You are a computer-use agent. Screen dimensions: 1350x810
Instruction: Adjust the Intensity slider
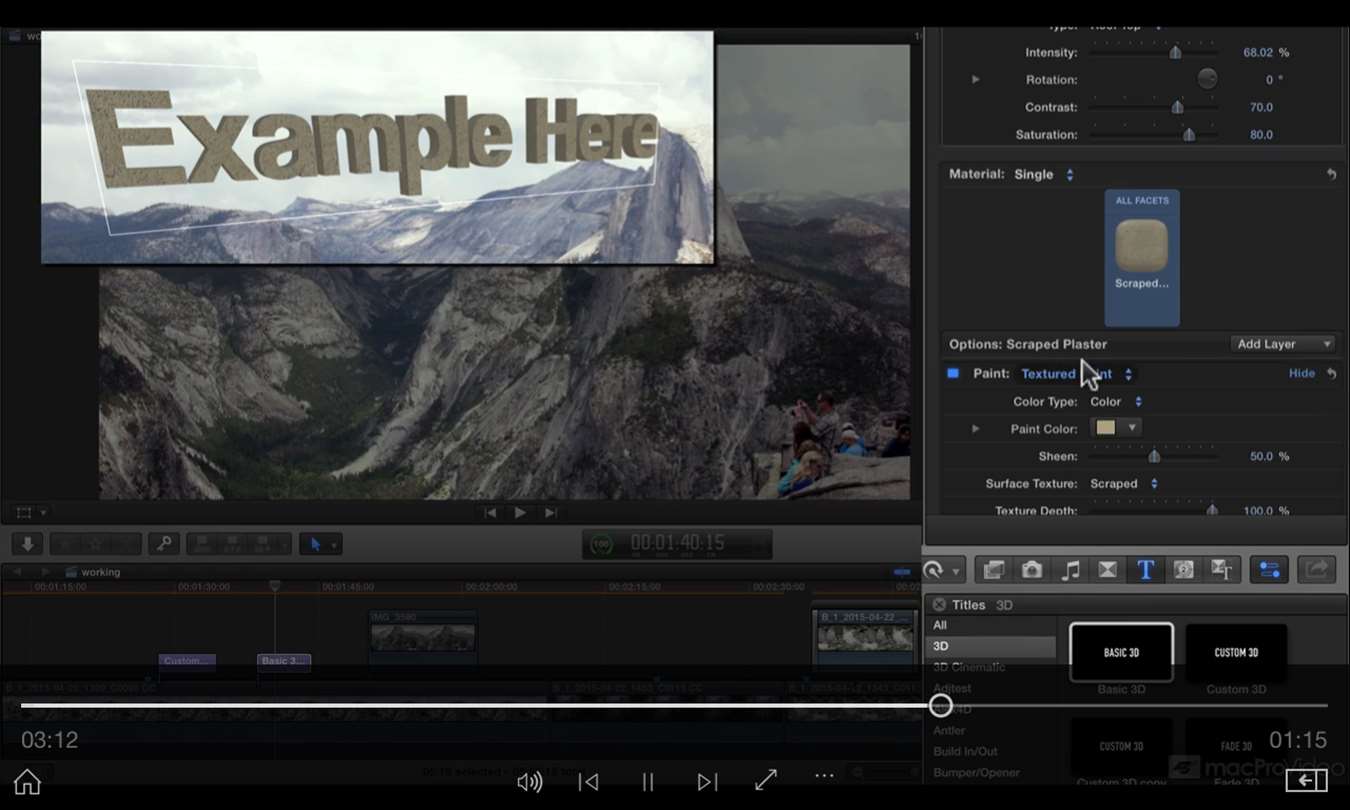tap(1176, 53)
